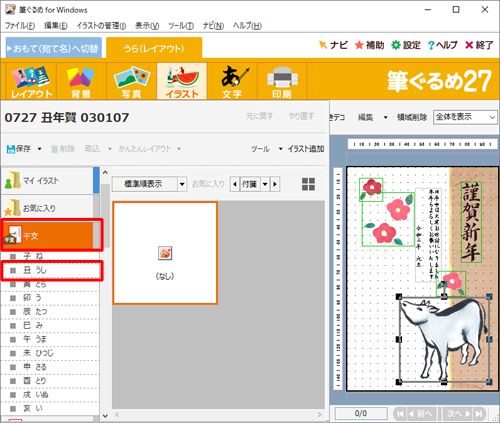
Task: Click 謹賀新年 text on postcard
Action: (x=471, y=222)
